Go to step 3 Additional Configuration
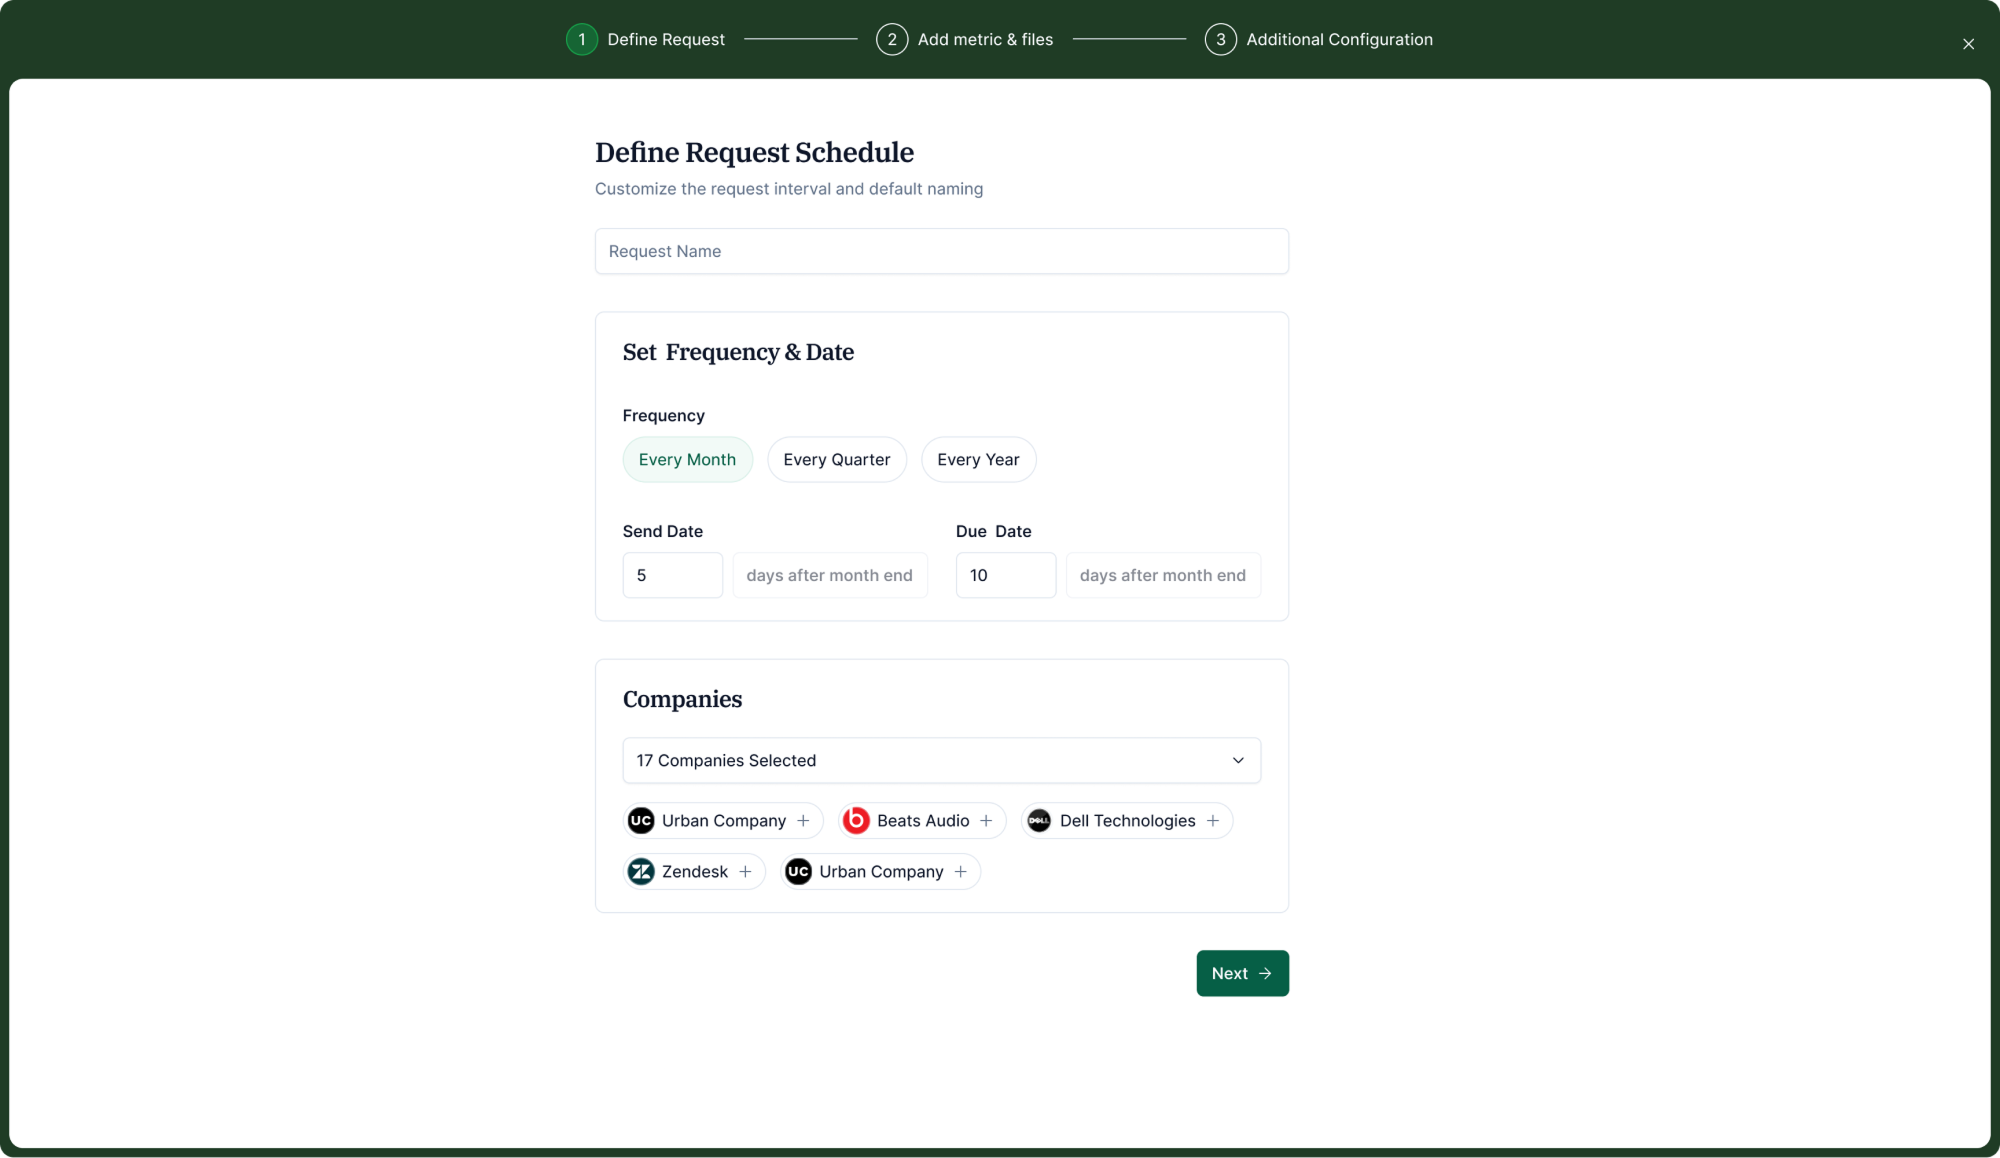 [x=1318, y=39]
